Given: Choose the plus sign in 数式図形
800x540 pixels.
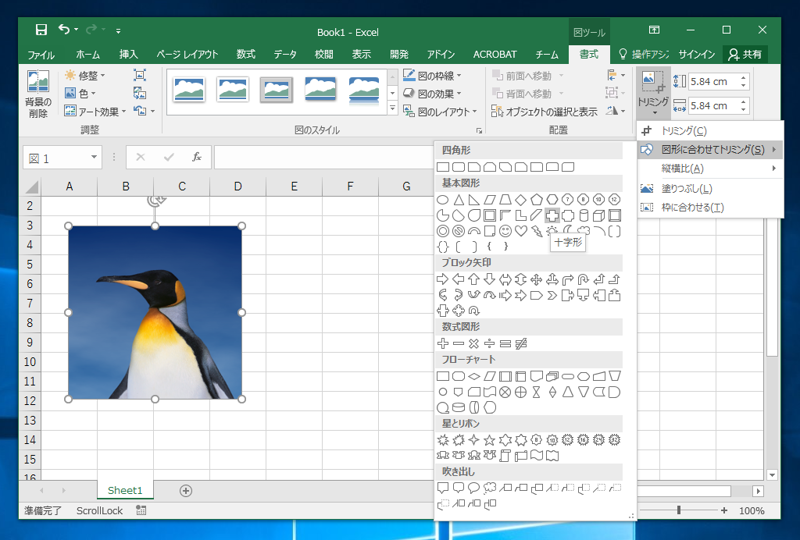Looking at the screenshot, I should pyautogui.click(x=443, y=343).
